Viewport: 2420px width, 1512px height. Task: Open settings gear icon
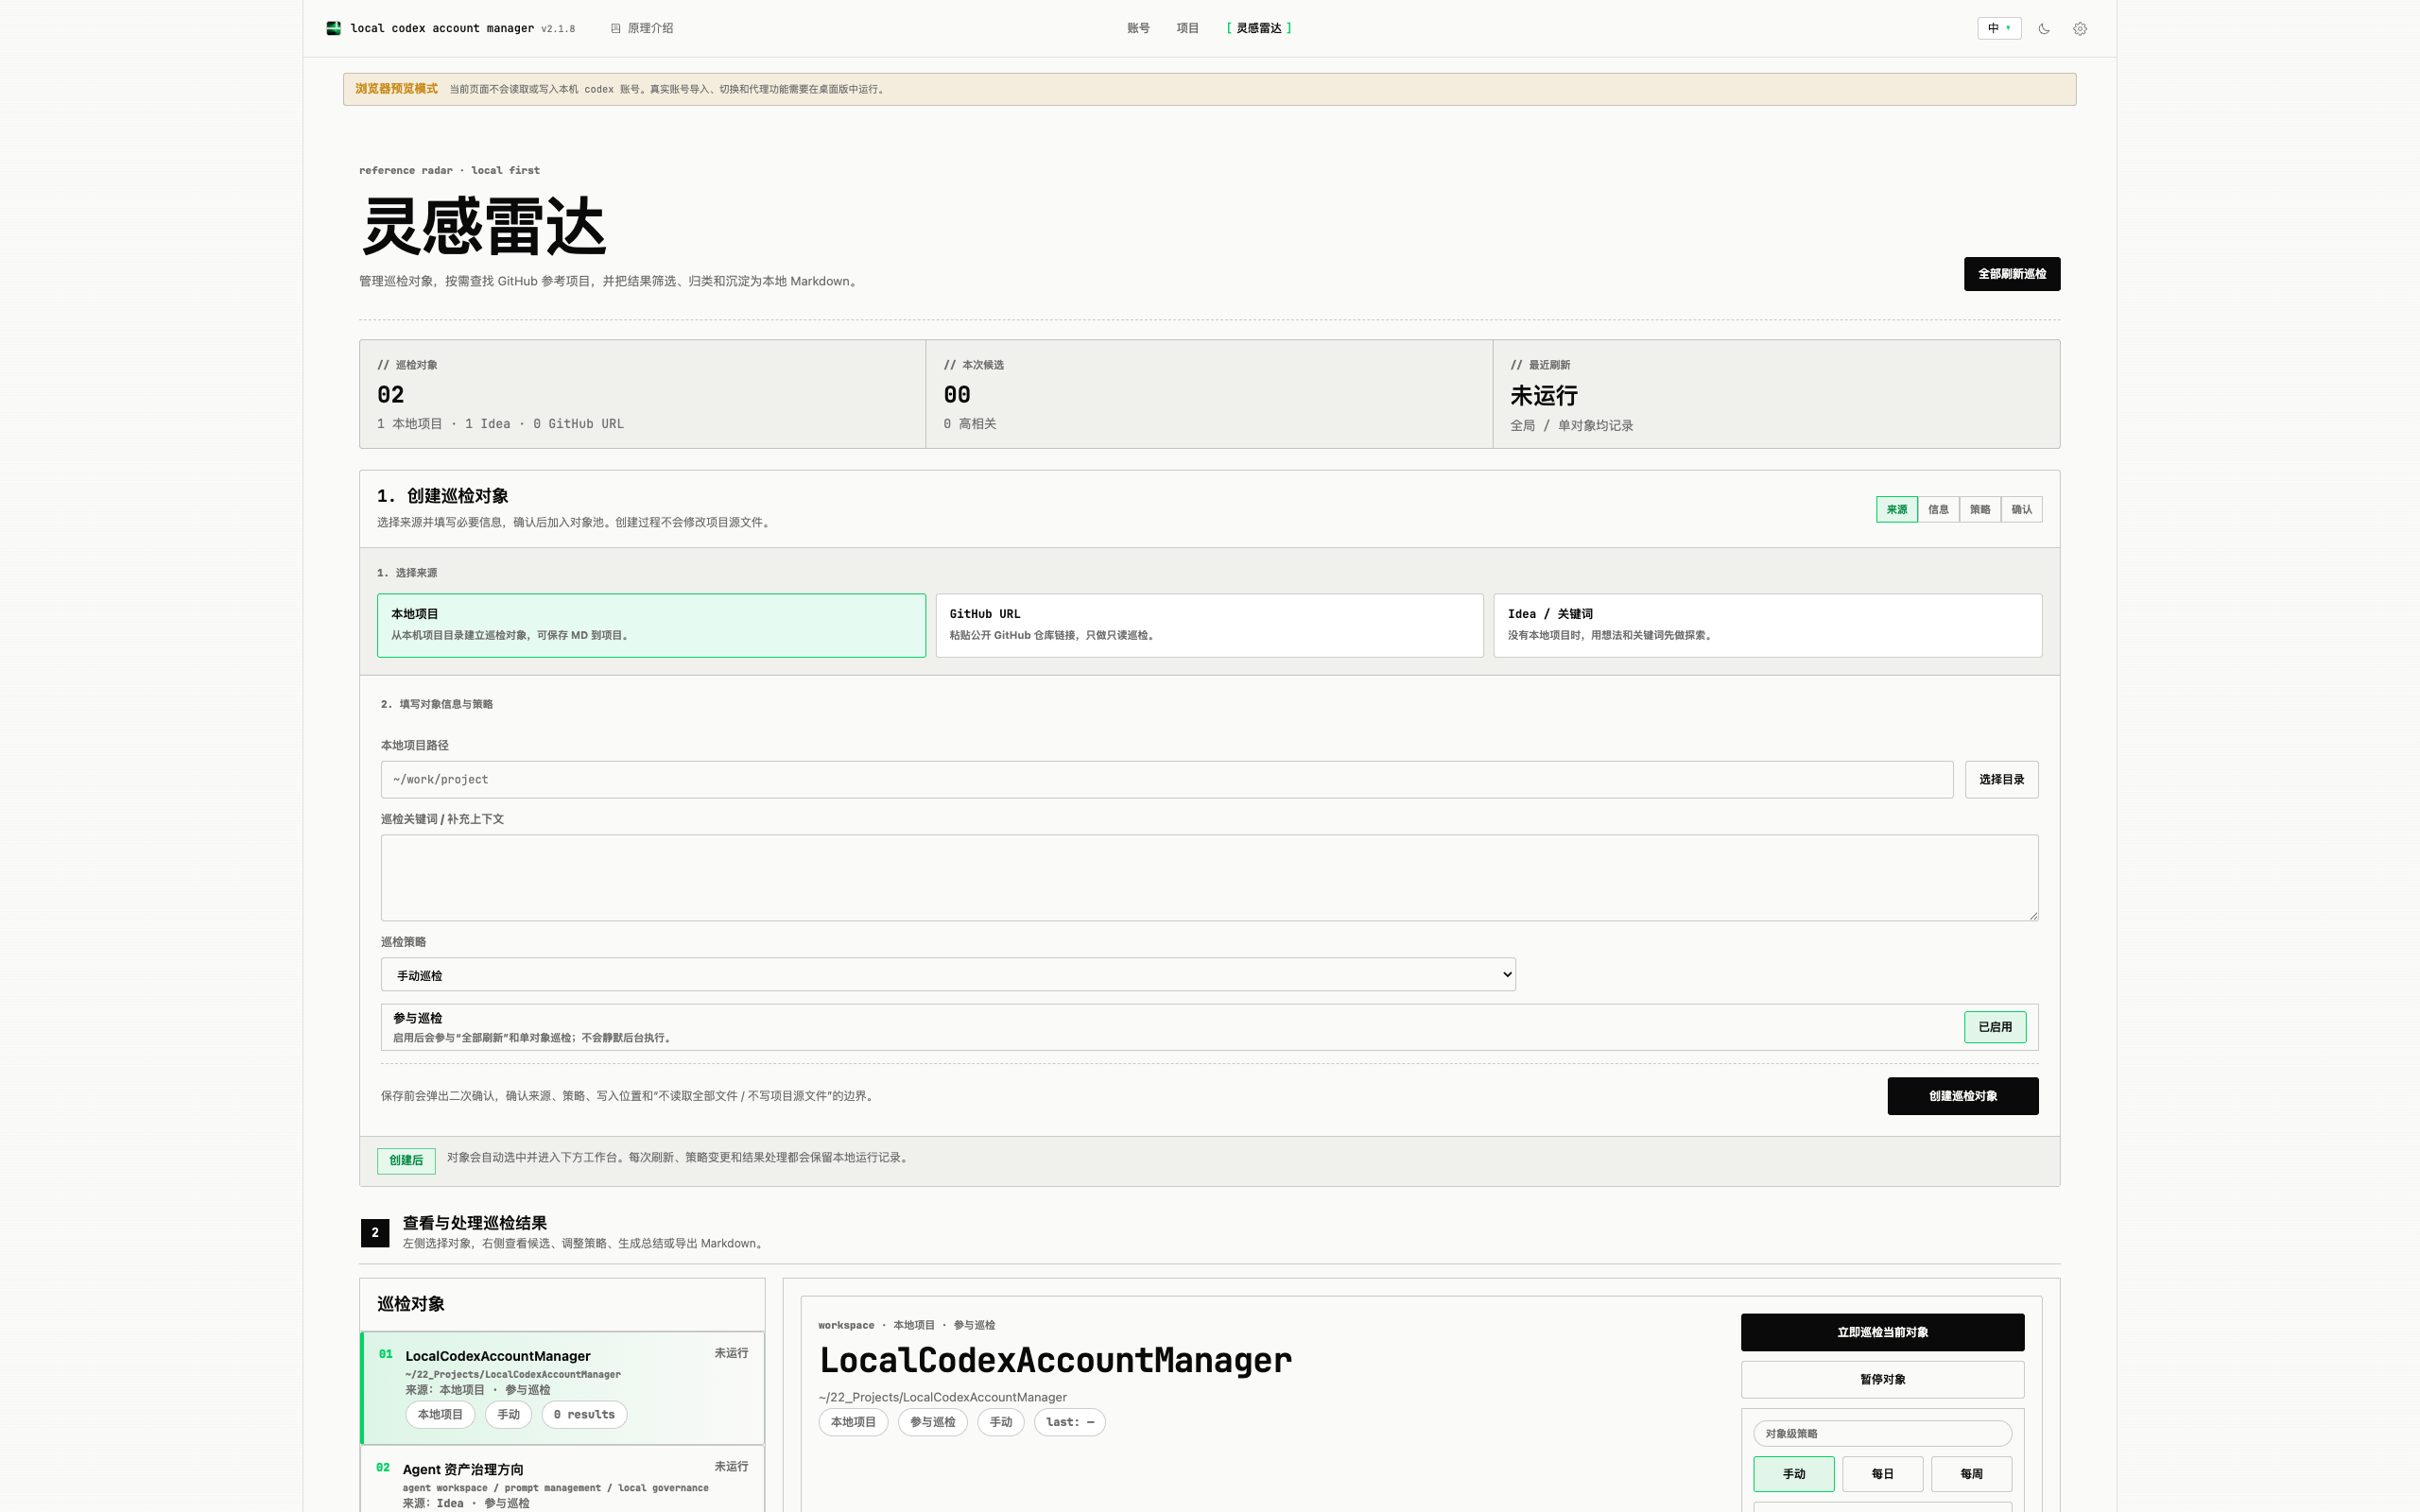pyautogui.click(x=2080, y=29)
